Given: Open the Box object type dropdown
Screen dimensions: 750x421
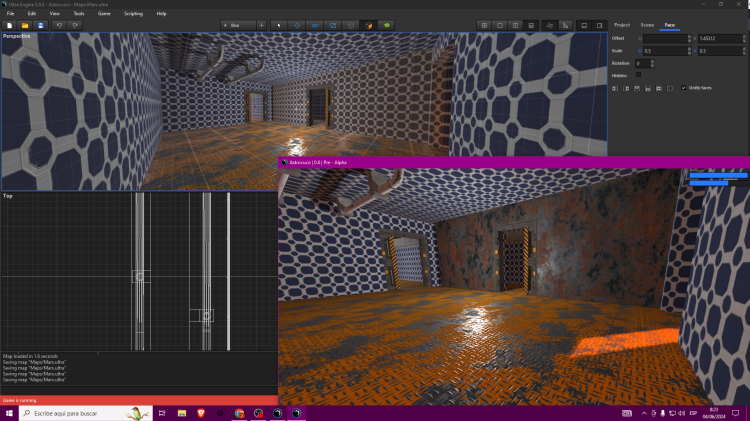Looking at the screenshot, I should pyautogui.click(x=236, y=24).
